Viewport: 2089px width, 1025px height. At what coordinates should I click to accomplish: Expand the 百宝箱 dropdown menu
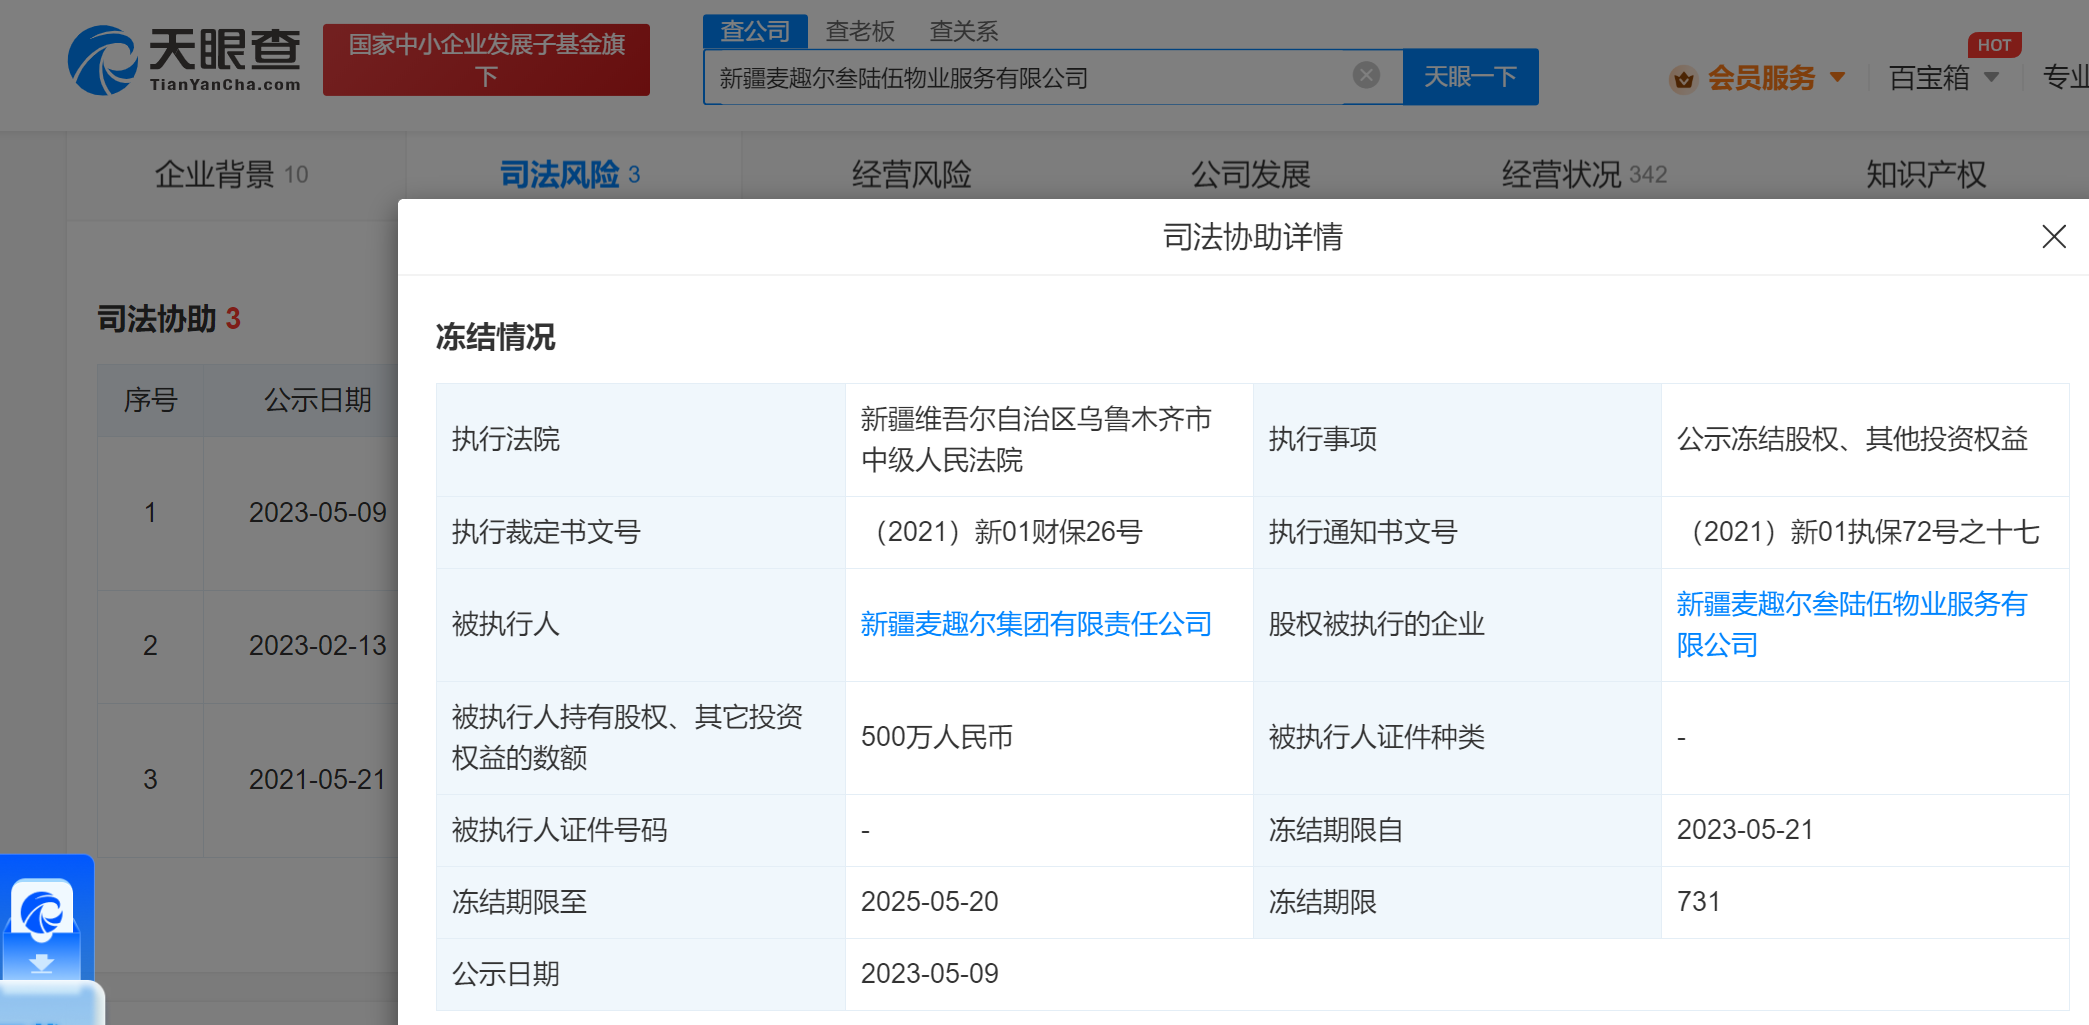(1991, 77)
